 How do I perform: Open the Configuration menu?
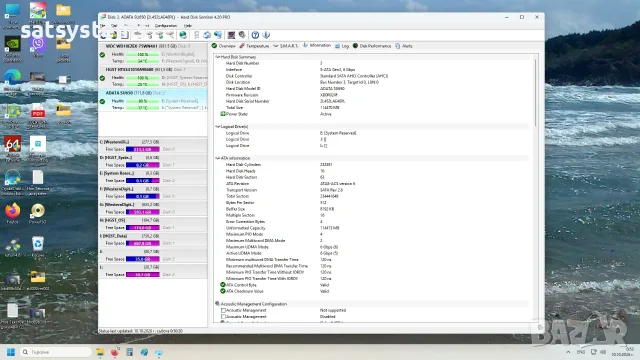166,26
